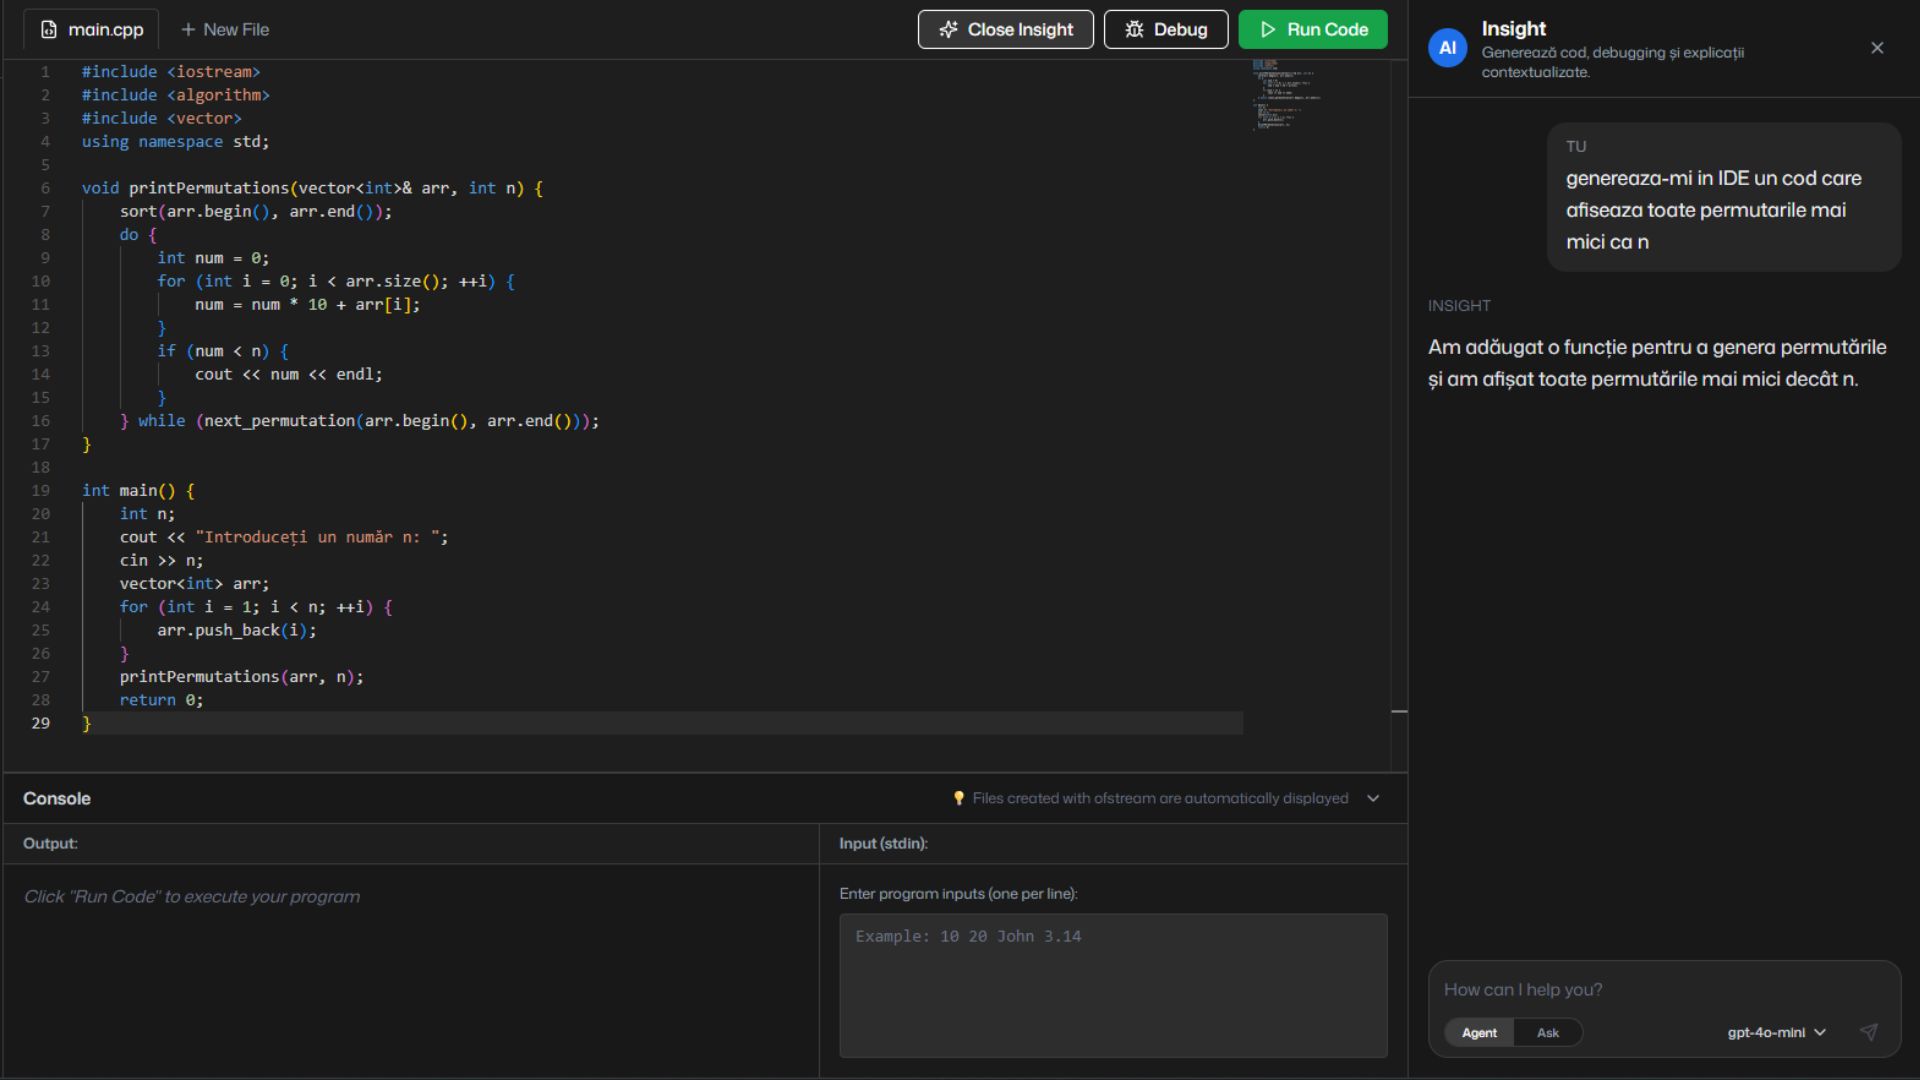The height and width of the screenshot is (1080, 1920).
Task: Collapse the console hint with the chevron
Action: [x=1373, y=798]
